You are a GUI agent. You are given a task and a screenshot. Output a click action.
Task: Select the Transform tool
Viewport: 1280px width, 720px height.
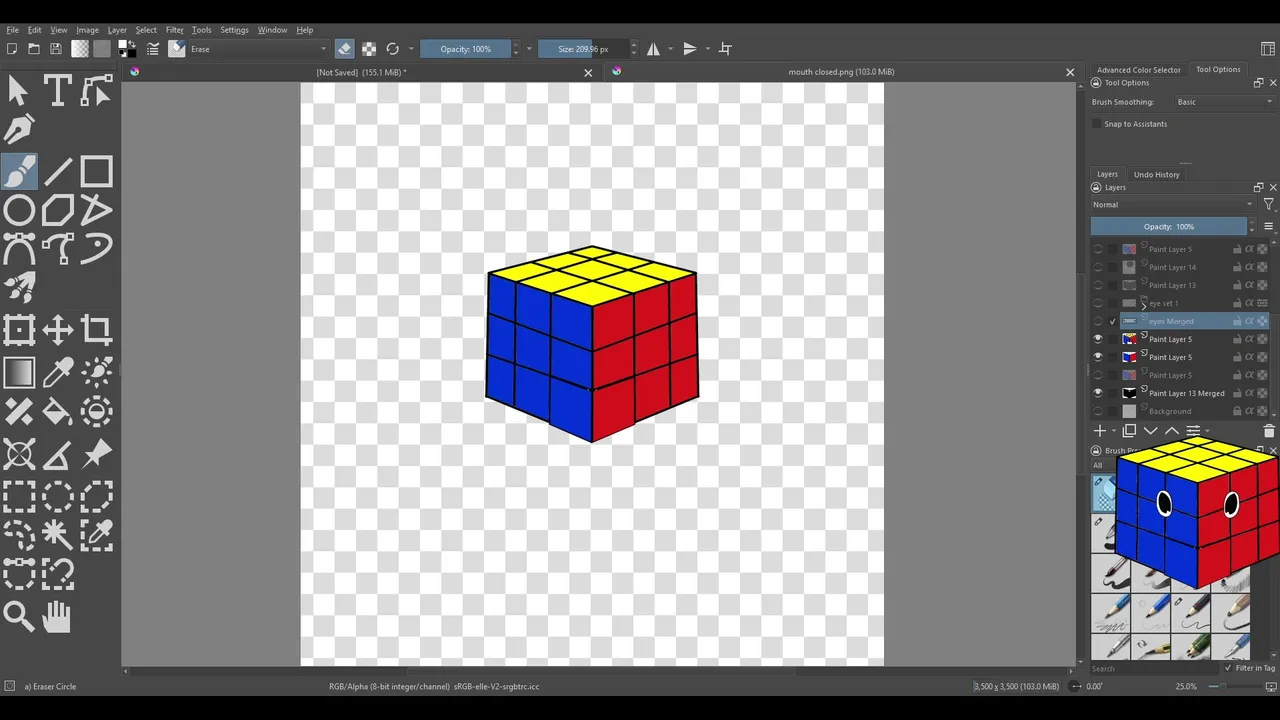[19, 330]
